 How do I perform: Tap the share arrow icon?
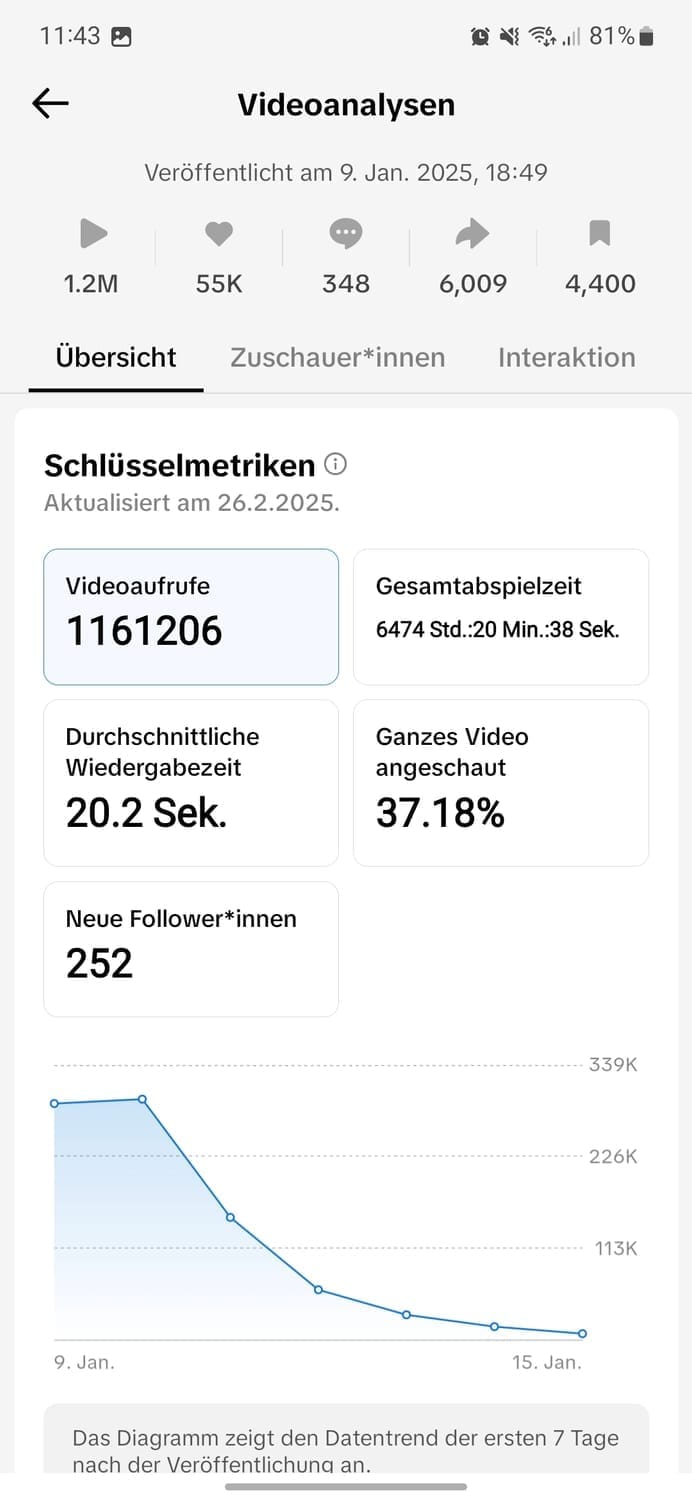click(x=472, y=234)
